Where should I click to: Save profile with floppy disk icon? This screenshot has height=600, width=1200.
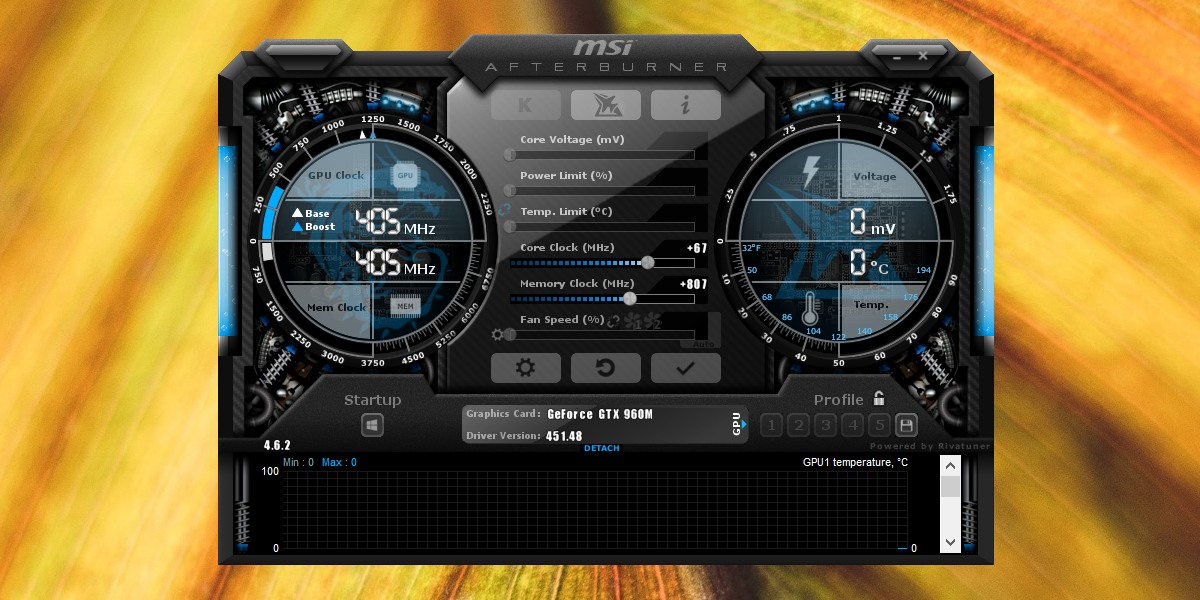click(906, 425)
